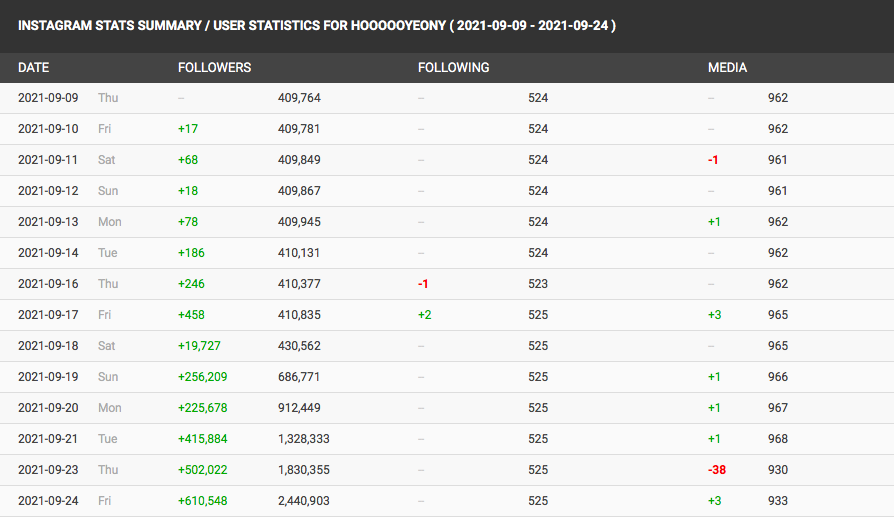The height and width of the screenshot is (517, 894).
Task: Click the DATE column header
Action: 33,68
